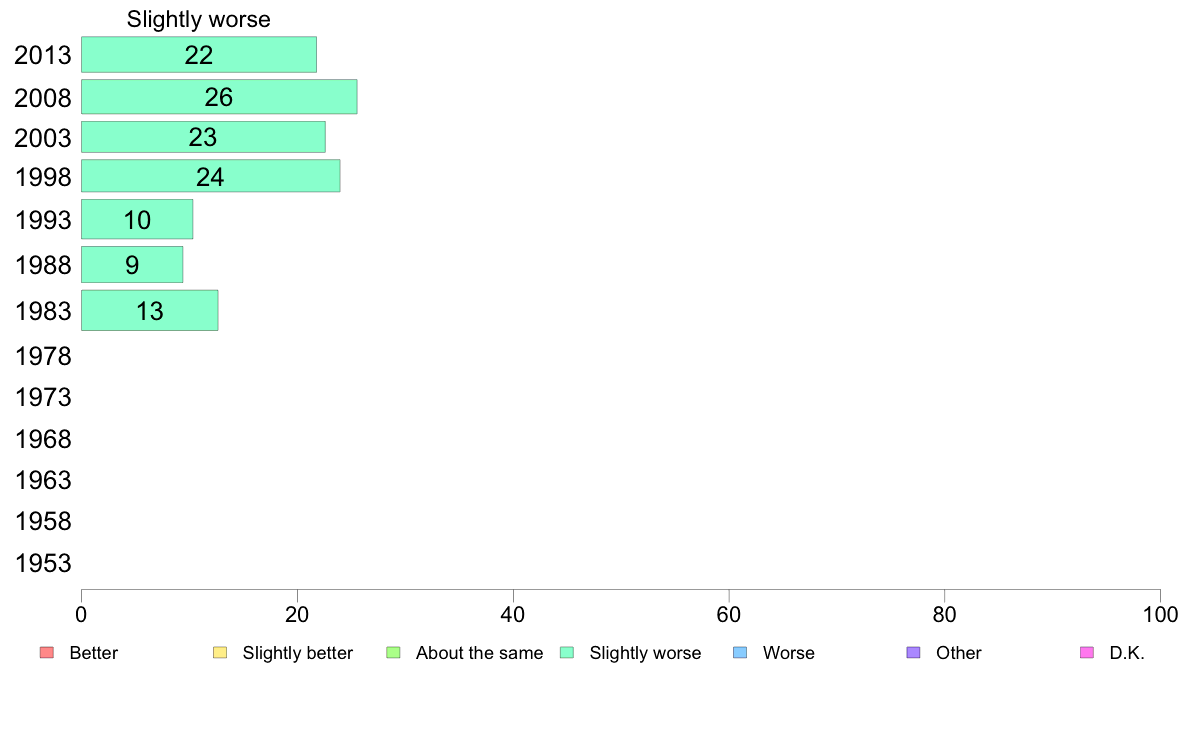Select the 2008 bar showing 26

[x=219, y=97]
